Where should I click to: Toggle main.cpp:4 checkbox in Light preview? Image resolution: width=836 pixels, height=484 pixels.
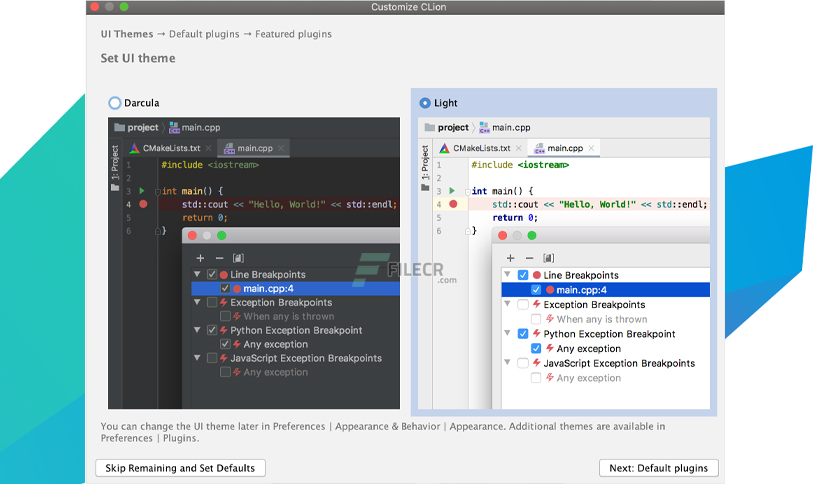pos(536,290)
